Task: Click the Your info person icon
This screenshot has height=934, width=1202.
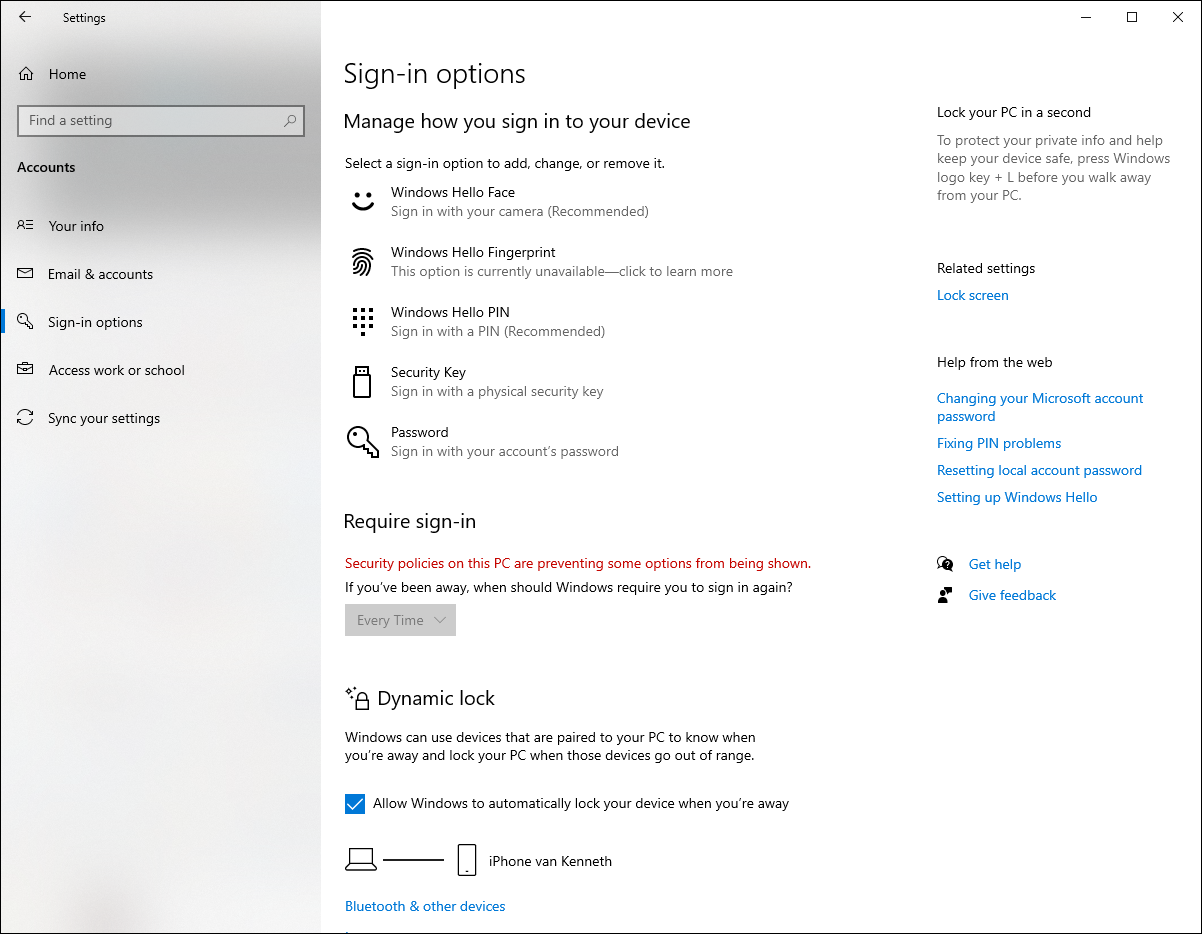Action: tap(26, 226)
